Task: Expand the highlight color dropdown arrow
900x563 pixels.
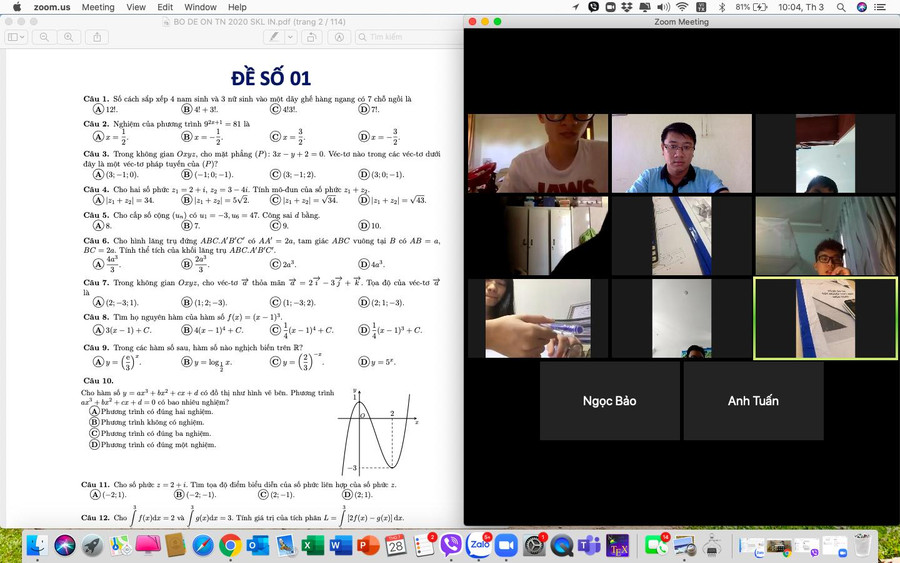Action: click(289, 37)
